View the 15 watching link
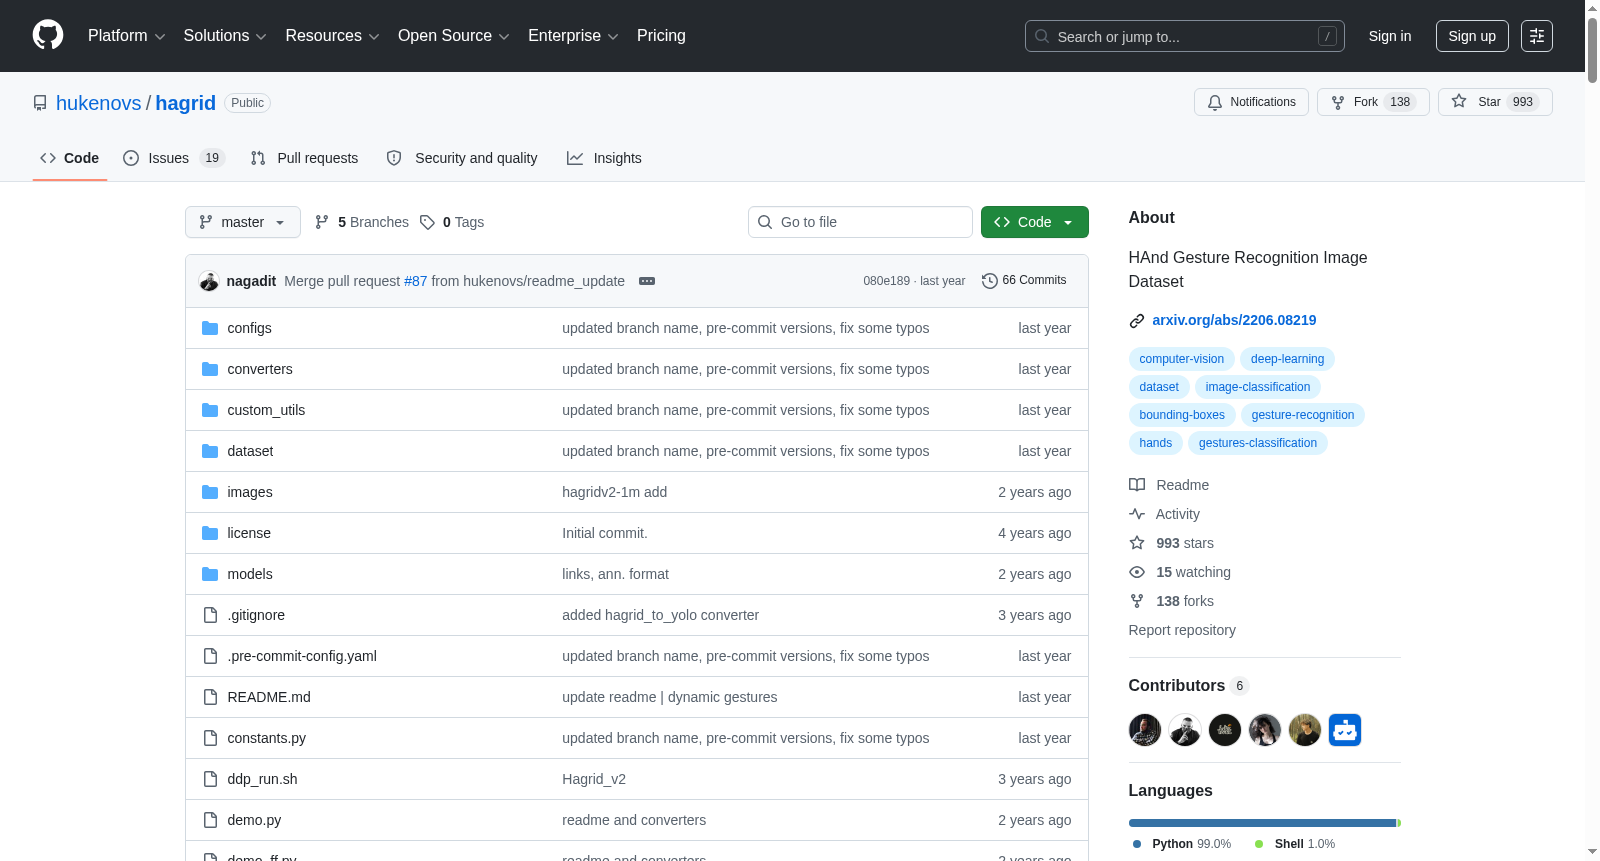Image resolution: width=1600 pixels, height=861 pixels. pos(1180,572)
